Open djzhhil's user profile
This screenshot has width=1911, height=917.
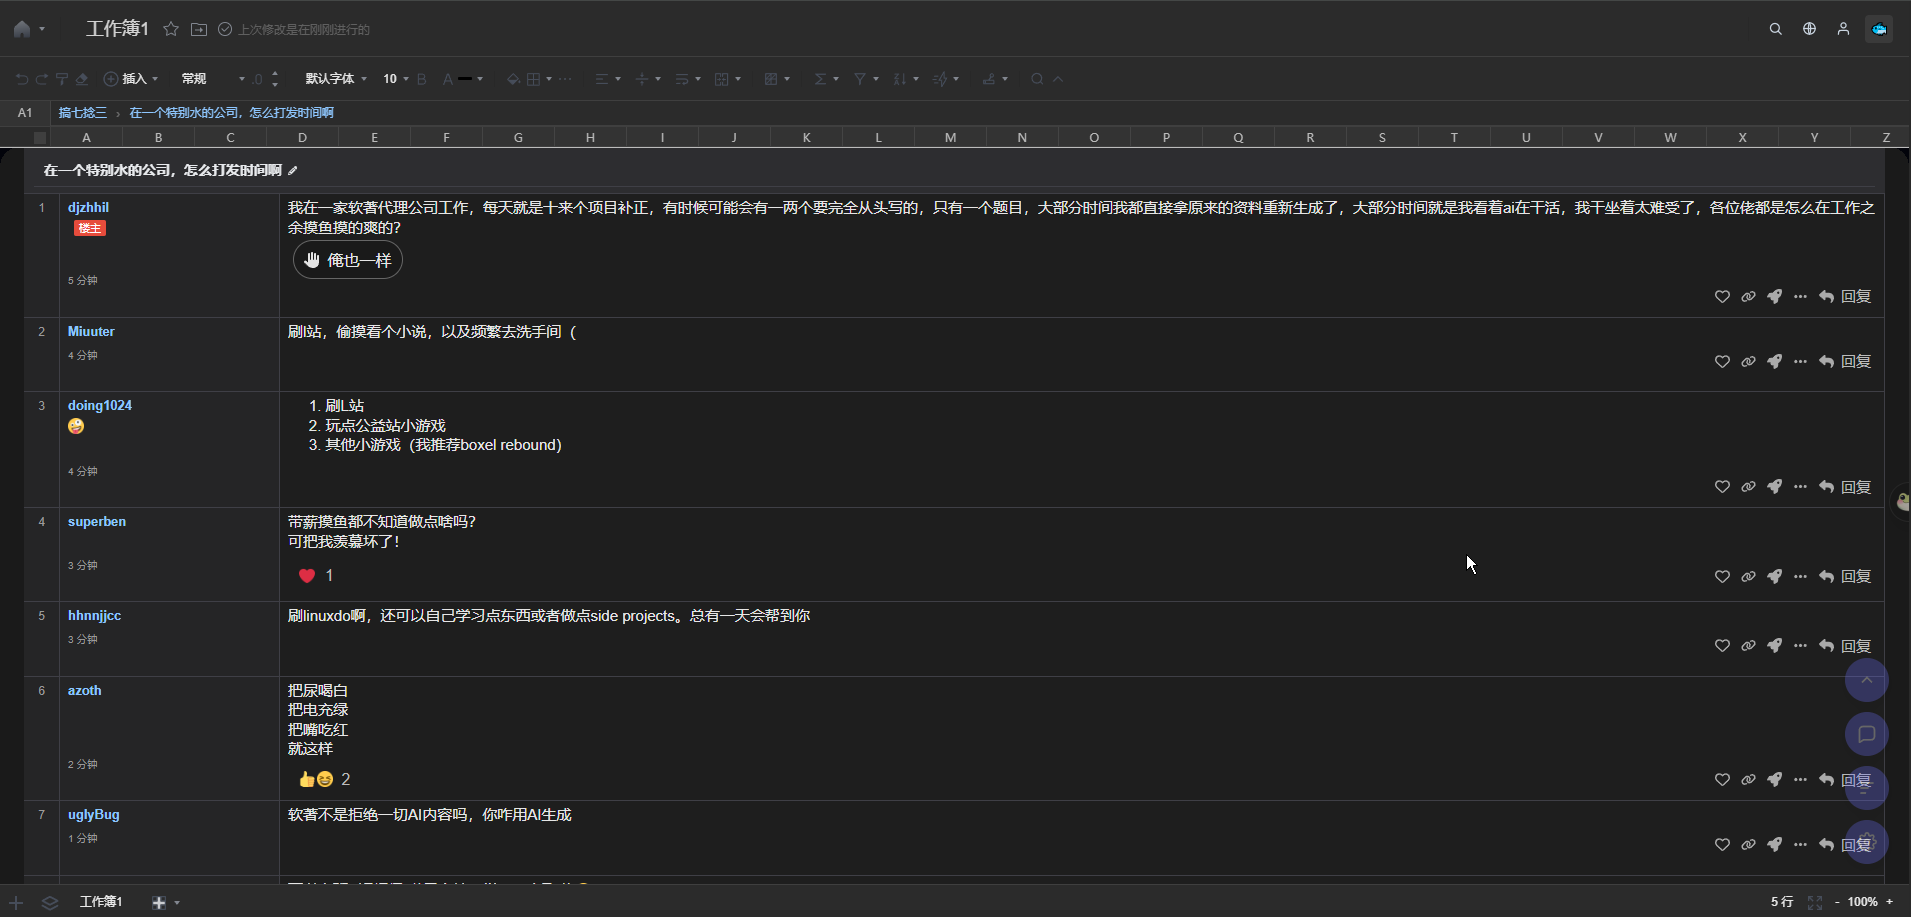tap(88, 208)
